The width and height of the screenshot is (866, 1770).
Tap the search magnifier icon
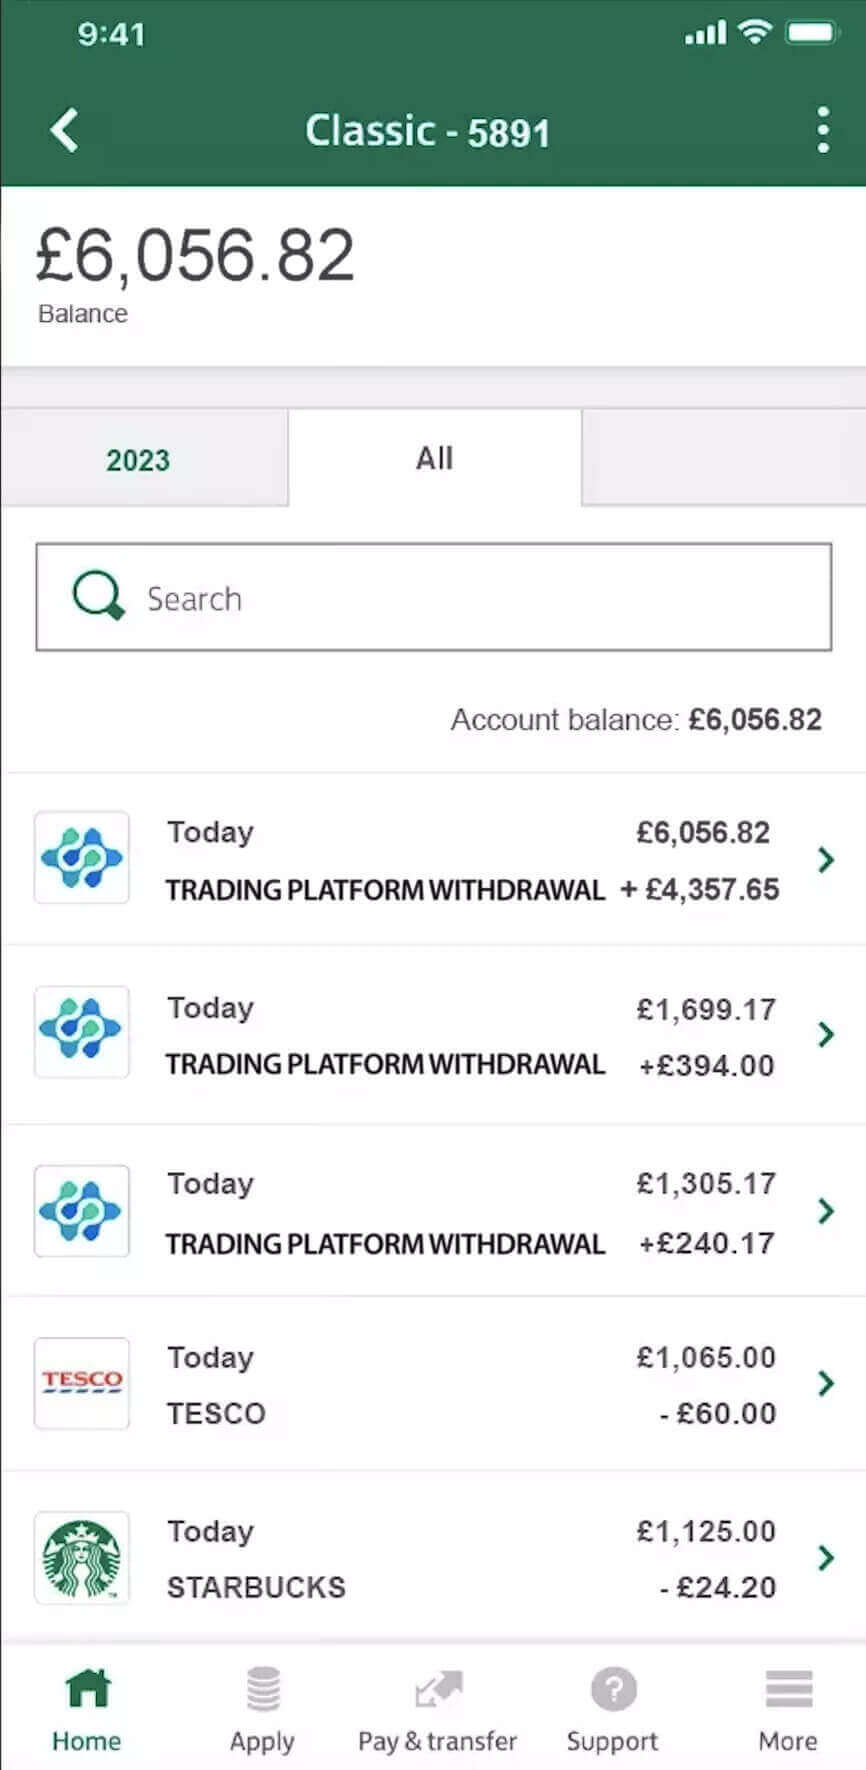[98, 596]
